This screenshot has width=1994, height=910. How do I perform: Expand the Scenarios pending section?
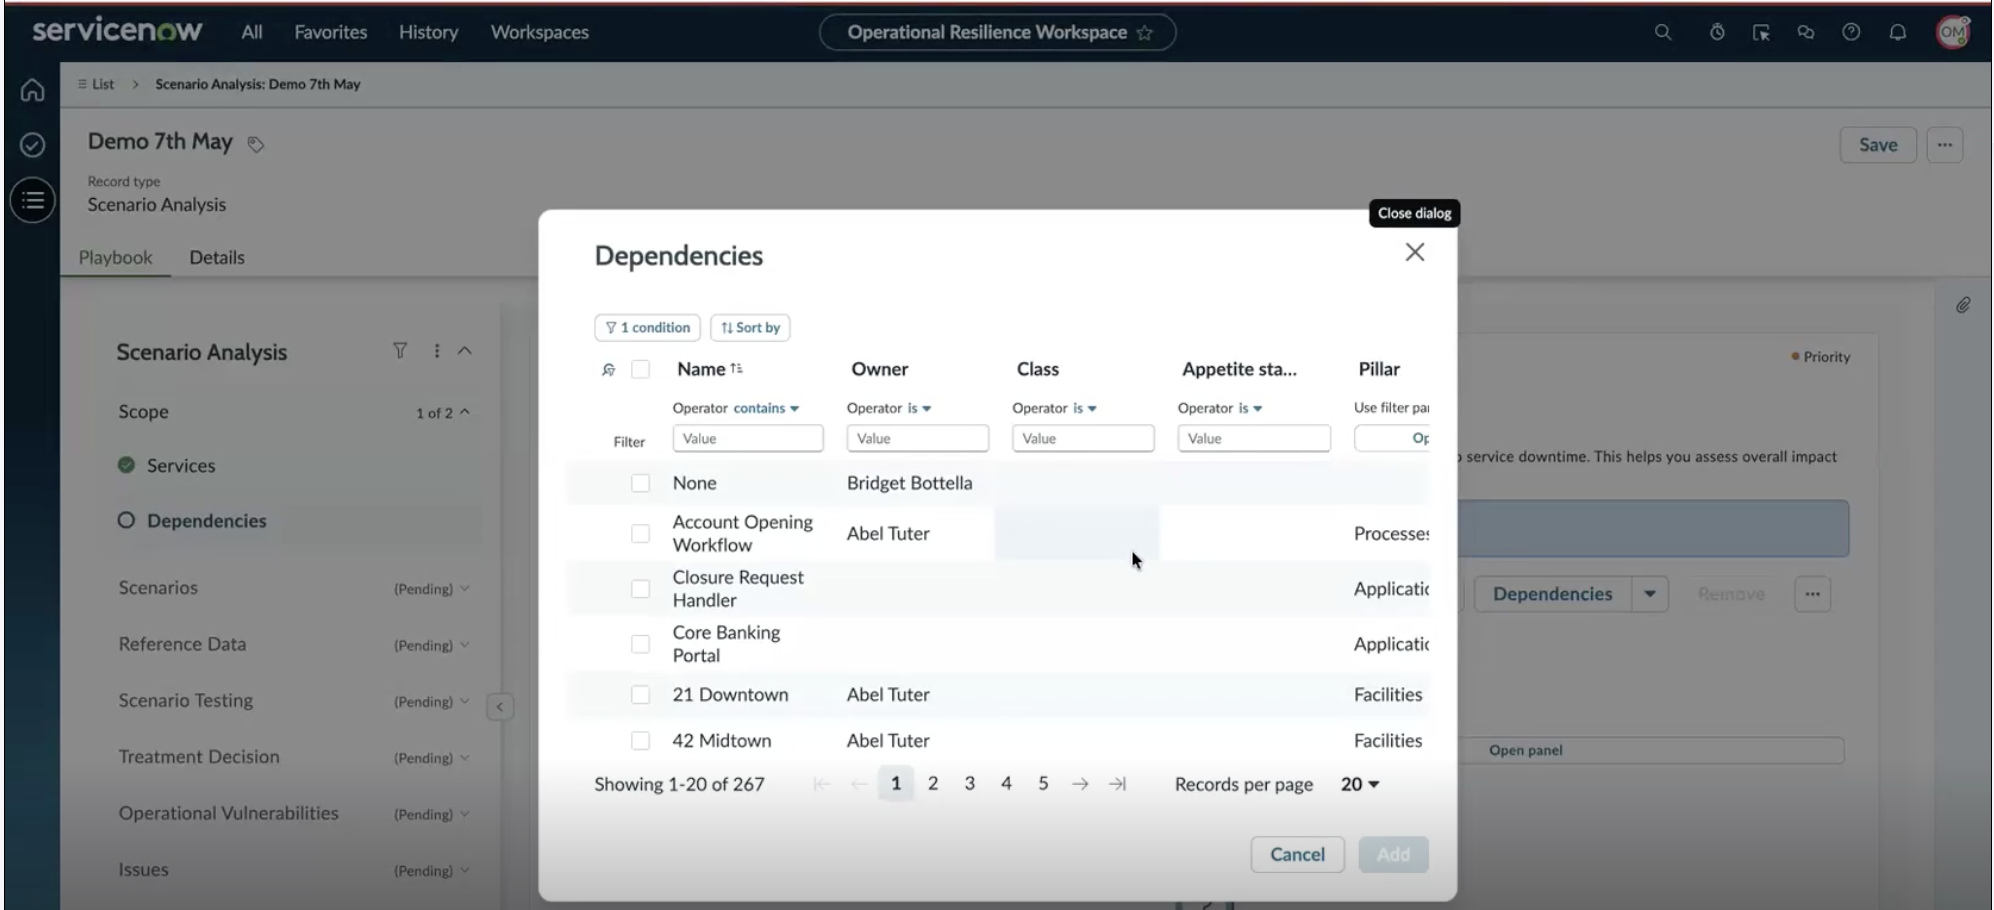431,589
